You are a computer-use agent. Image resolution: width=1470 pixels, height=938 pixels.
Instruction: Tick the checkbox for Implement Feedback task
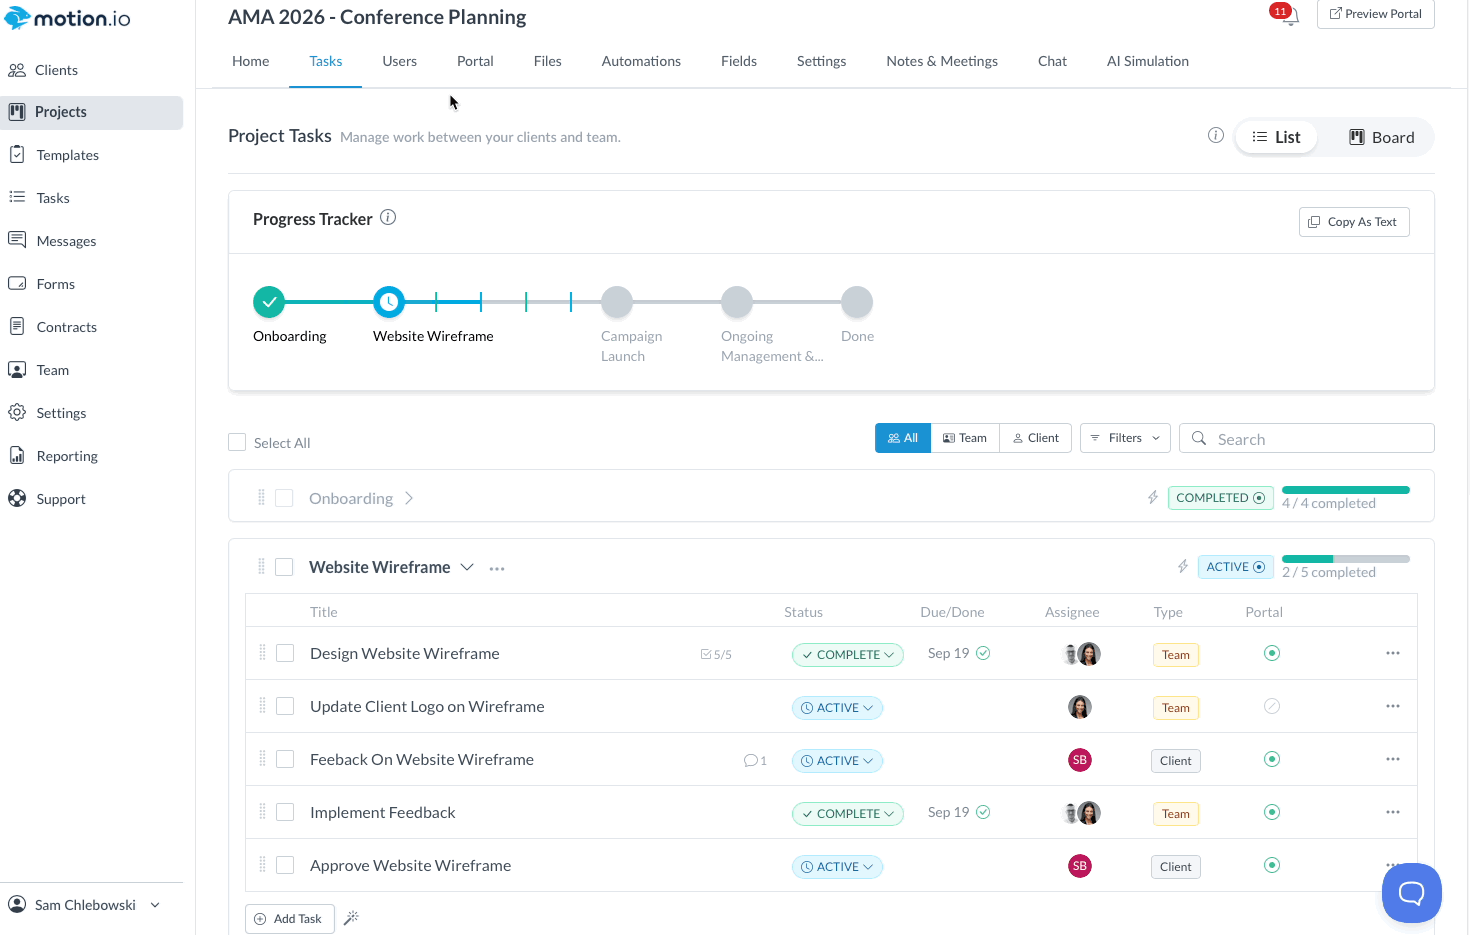tap(285, 812)
